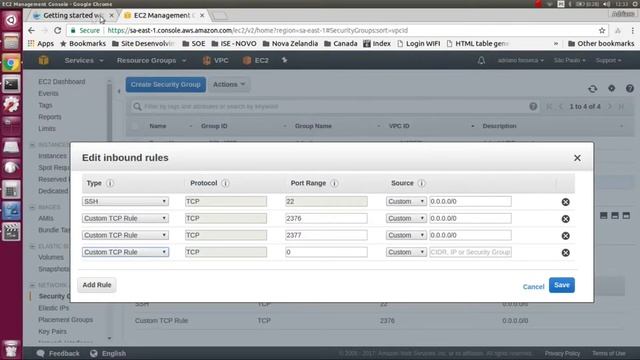Open Source dropdown for port 0 rule
This screenshot has width=640, height=360.
pyautogui.click(x=406, y=252)
